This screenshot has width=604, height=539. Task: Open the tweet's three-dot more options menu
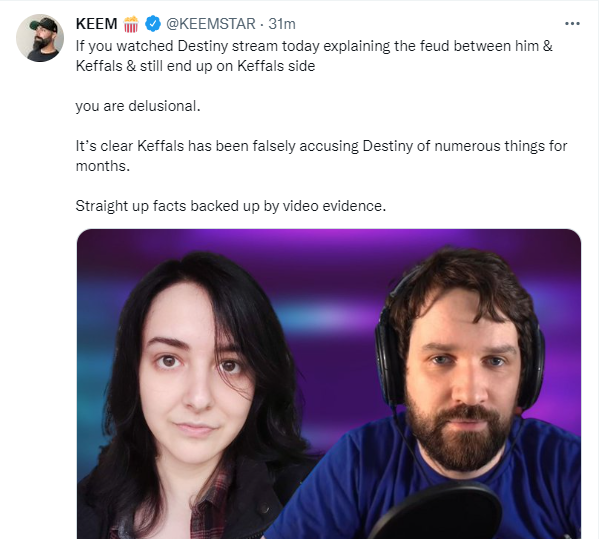point(572,24)
